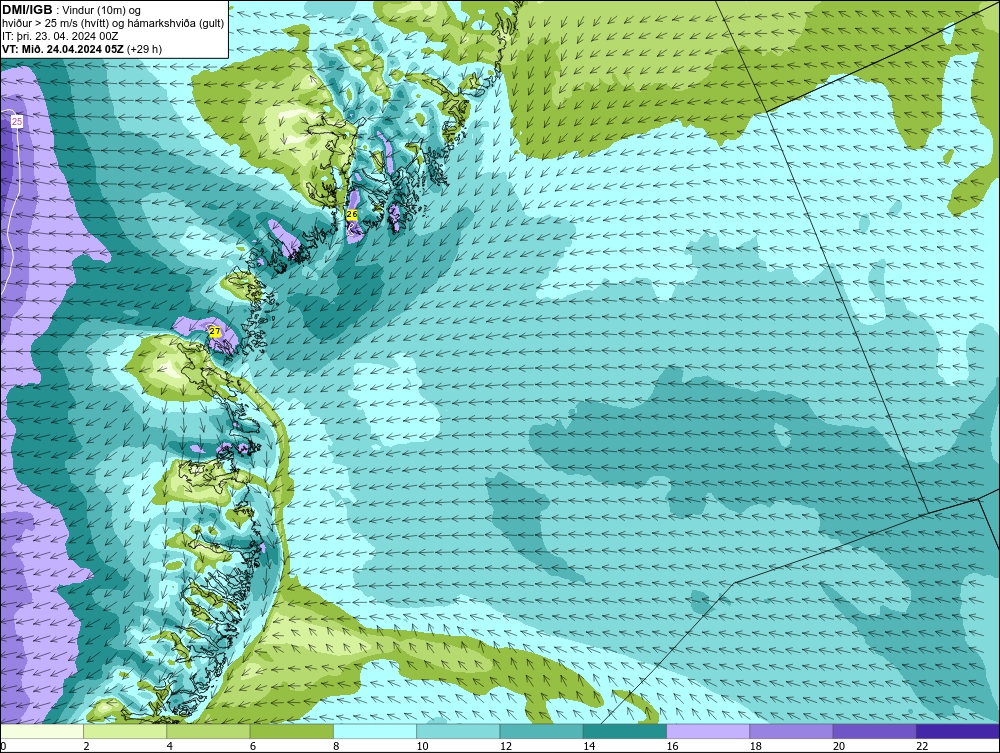Select the 6–8 m/s dark green legend swatch

pyautogui.click(x=291, y=731)
